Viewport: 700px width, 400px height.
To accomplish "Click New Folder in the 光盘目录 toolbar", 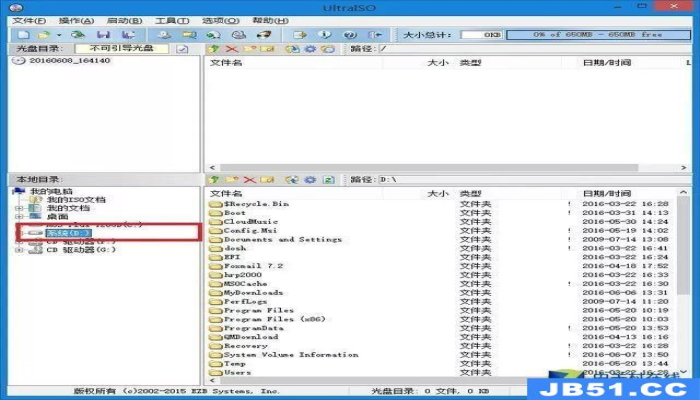I will (250, 49).
